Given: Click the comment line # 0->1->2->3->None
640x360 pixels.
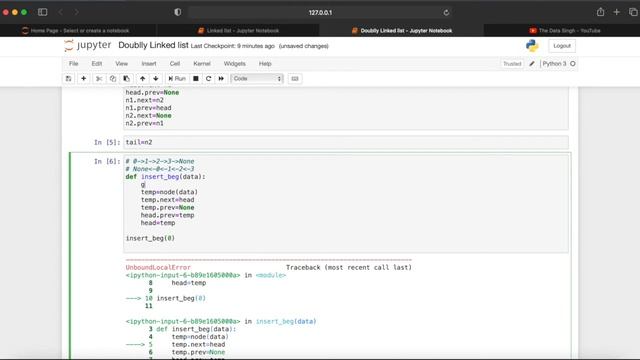Looking at the screenshot, I should 160,162.
